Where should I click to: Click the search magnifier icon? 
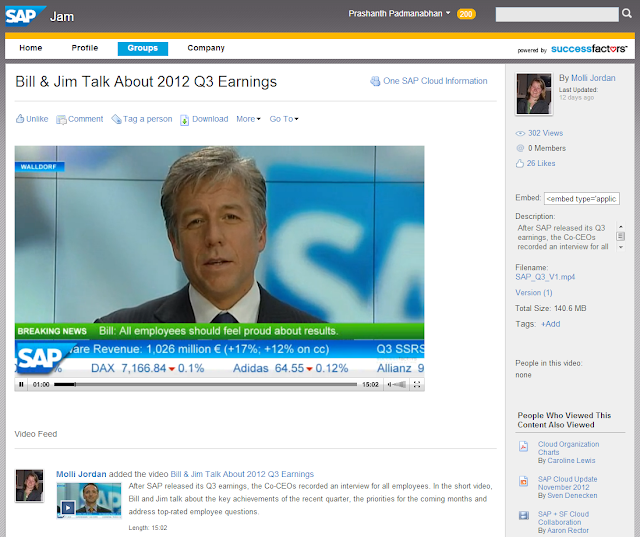(x=627, y=13)
